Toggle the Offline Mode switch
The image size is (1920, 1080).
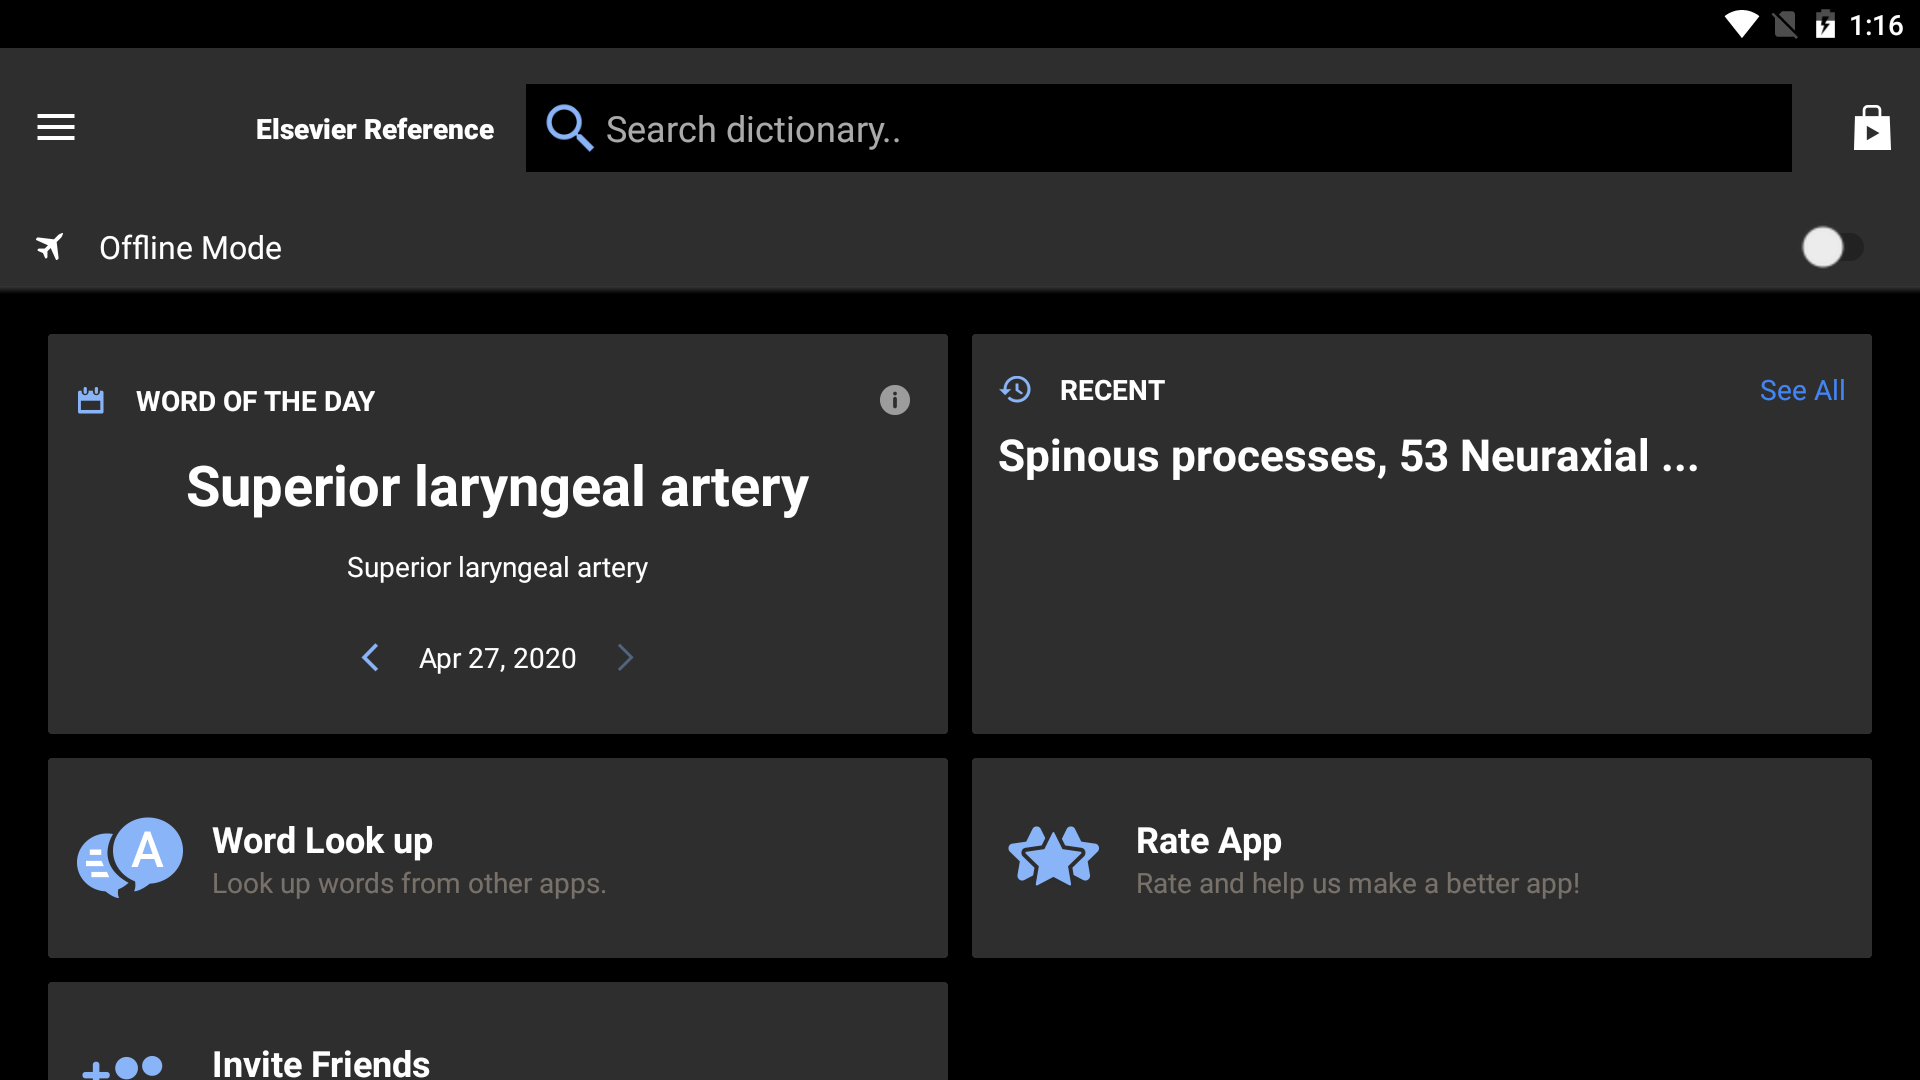pyautogui.click(x=1832, y=247)
